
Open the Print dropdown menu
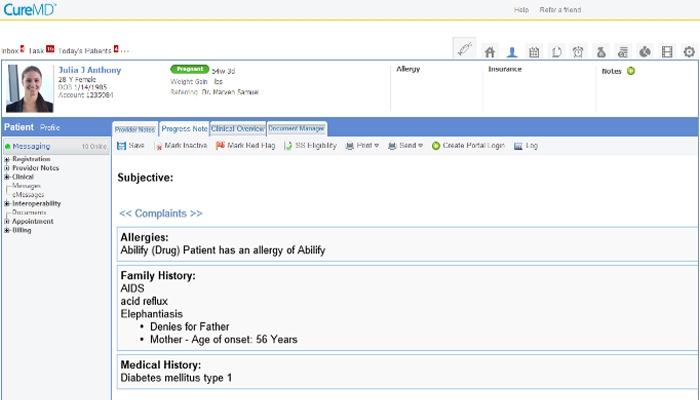coord(361,146)
